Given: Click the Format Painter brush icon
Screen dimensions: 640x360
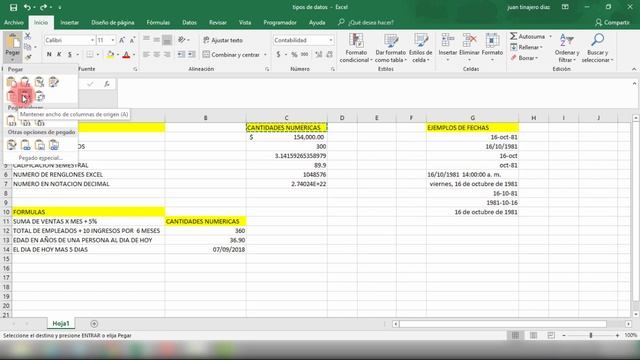Looking at the screenshot, I should (x=28, y=57).
